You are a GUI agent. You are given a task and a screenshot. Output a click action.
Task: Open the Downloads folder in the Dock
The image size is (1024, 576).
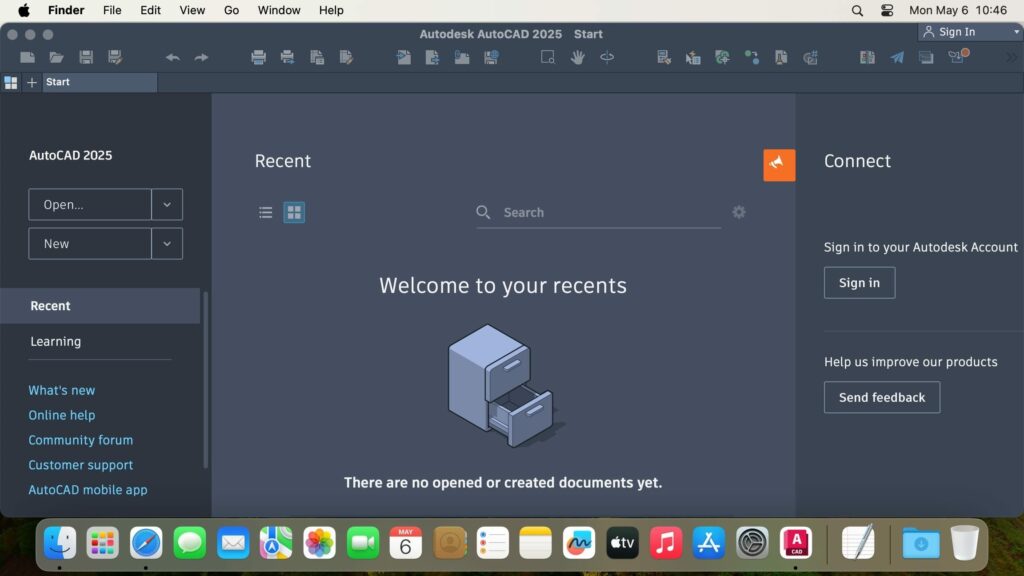[921, 543]
